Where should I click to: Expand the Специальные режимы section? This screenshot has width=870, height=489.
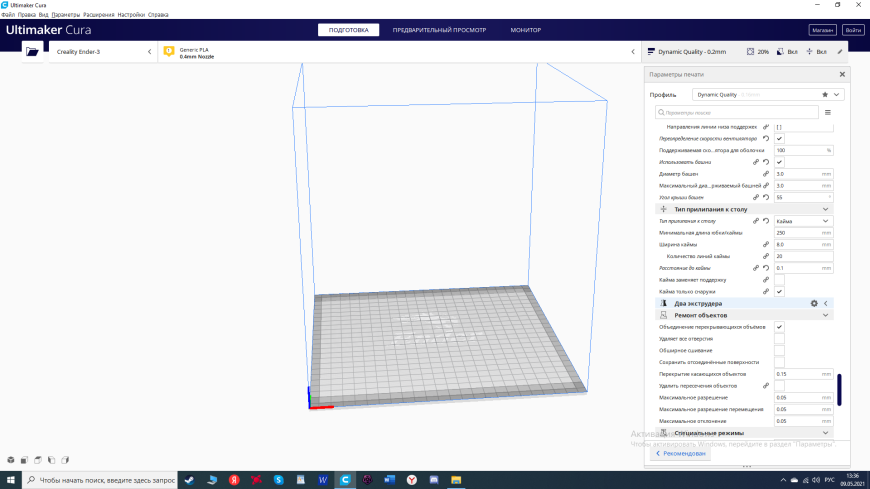[744, 433]
